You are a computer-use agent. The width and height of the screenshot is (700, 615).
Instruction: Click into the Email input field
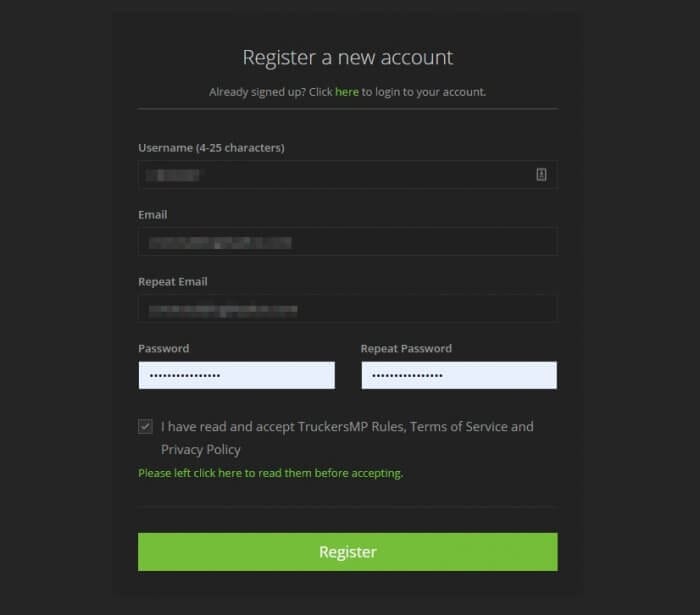click(347, 242)
